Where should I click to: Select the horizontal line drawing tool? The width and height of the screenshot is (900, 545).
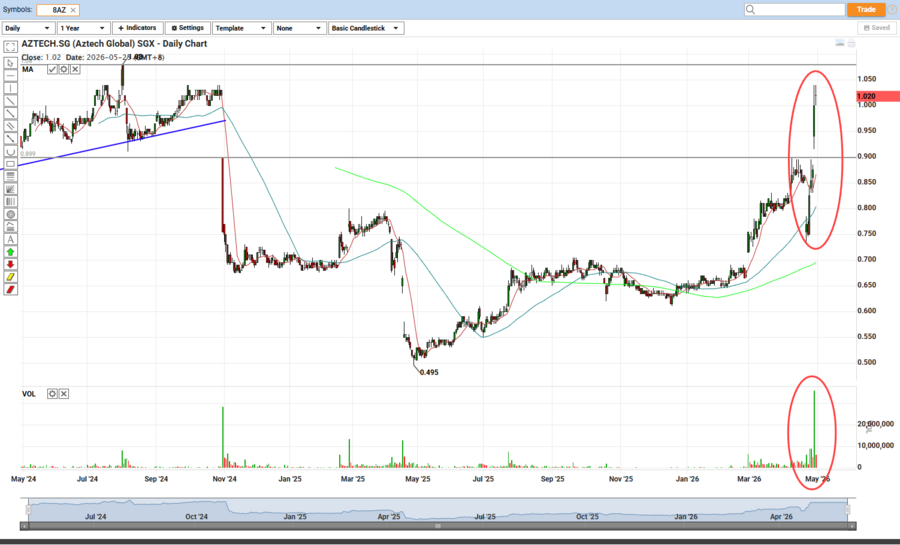(10, 75)
